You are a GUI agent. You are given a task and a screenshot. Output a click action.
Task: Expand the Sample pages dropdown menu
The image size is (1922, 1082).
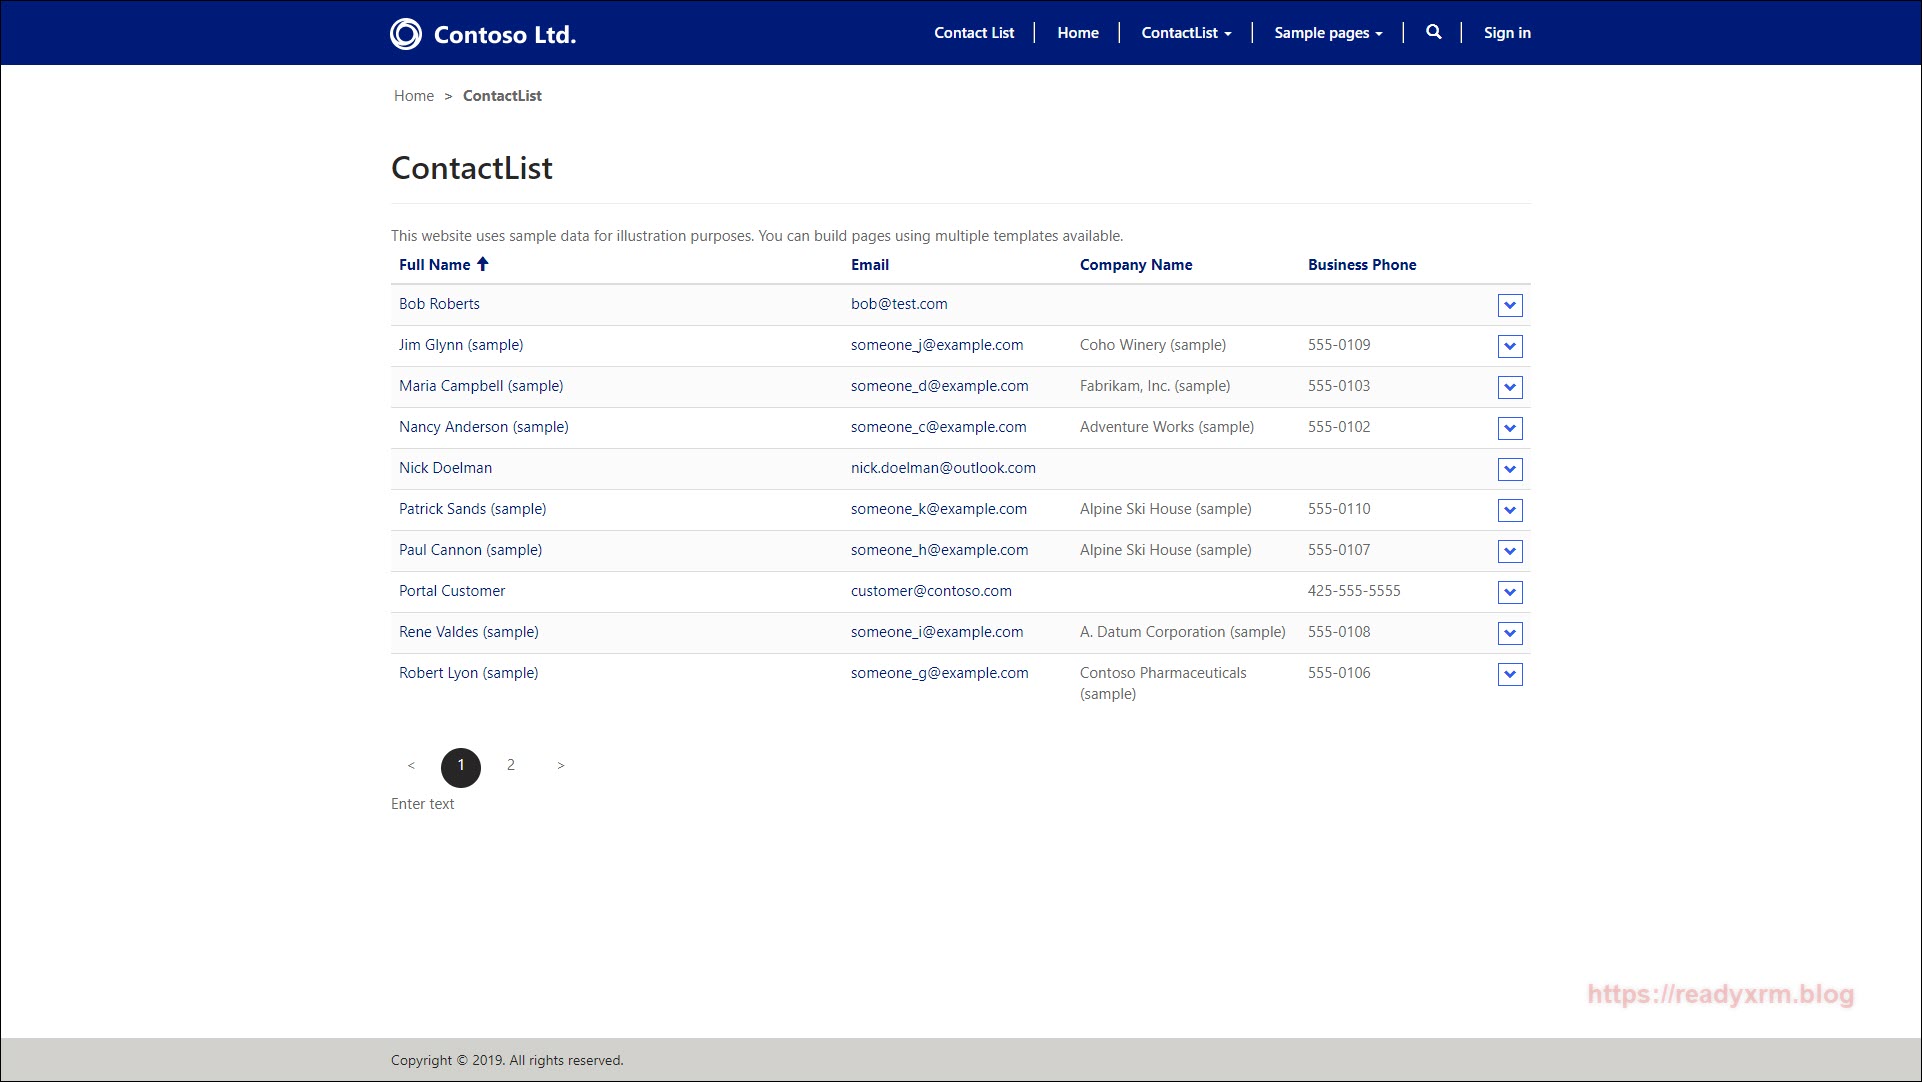point(1328,33)
